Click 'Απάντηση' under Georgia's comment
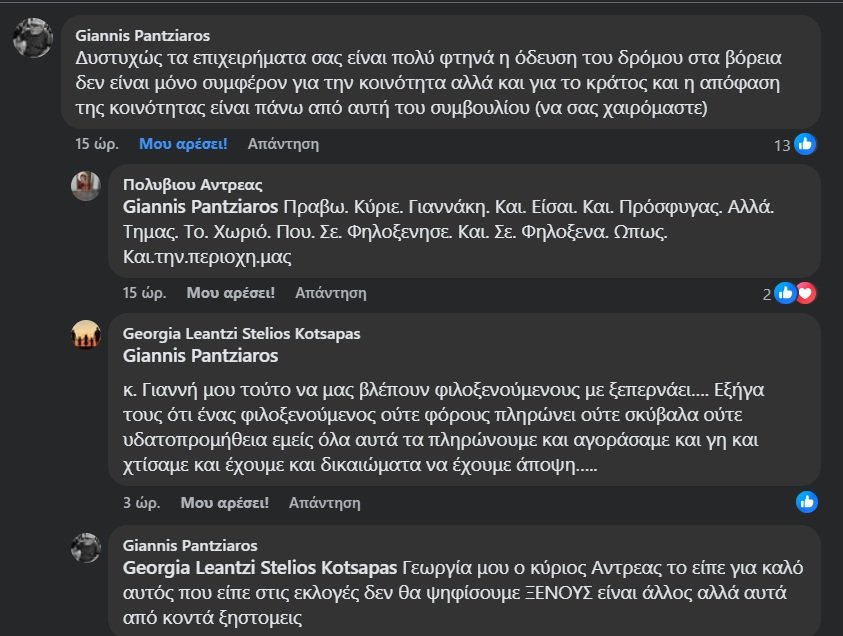 (325, 503)
